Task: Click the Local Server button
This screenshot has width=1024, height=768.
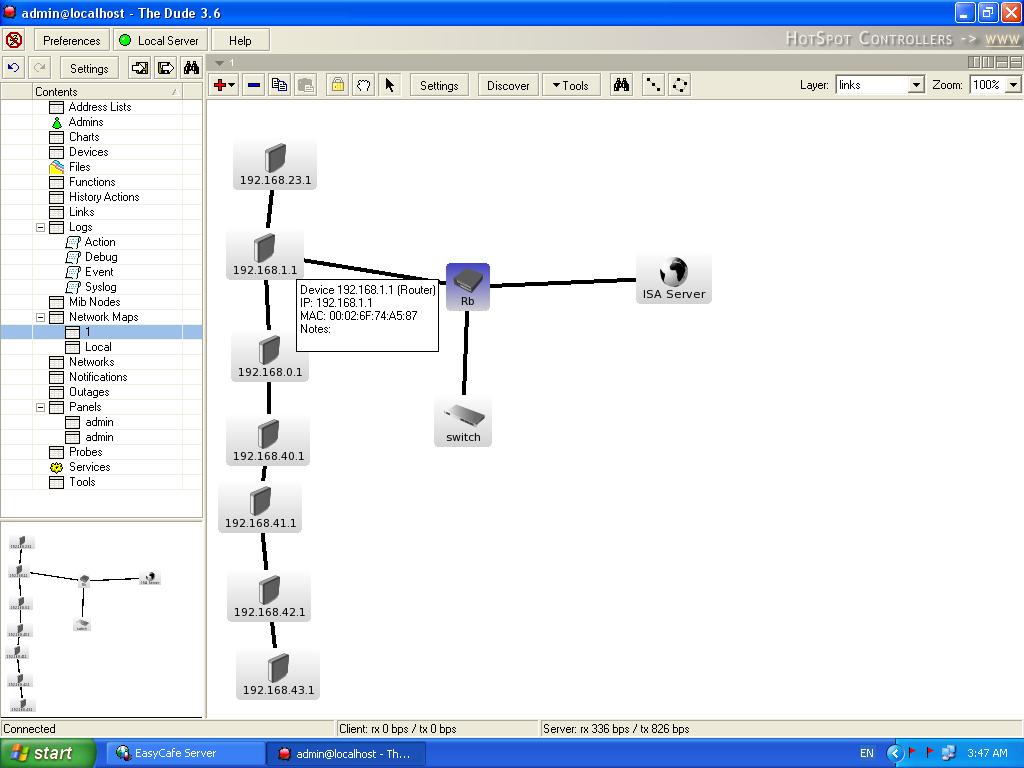Action: pos(160,40)
